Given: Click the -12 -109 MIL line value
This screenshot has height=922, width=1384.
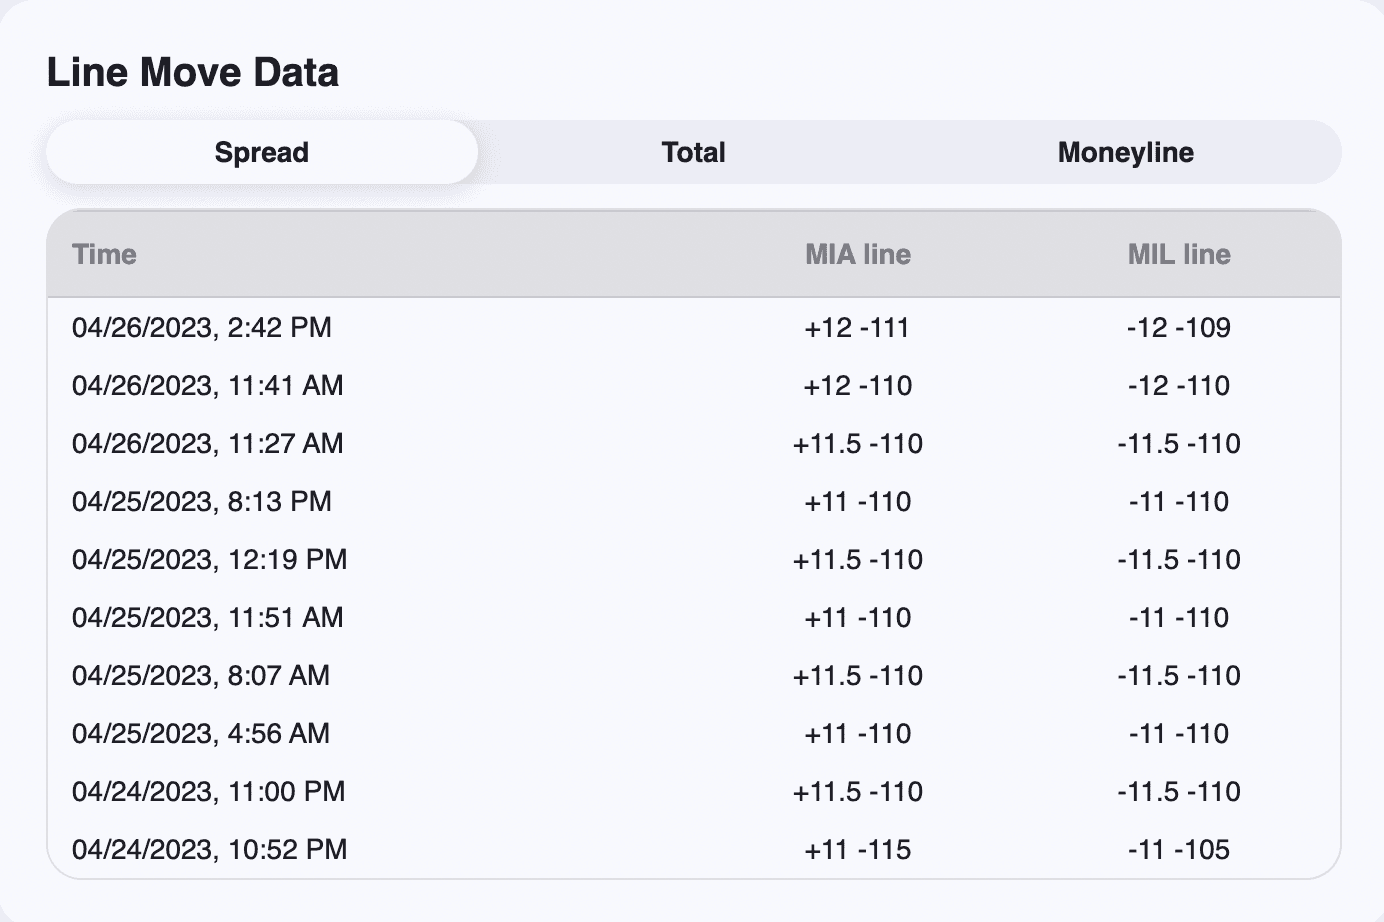Looking at the screenshot, I should [1179, 328].
